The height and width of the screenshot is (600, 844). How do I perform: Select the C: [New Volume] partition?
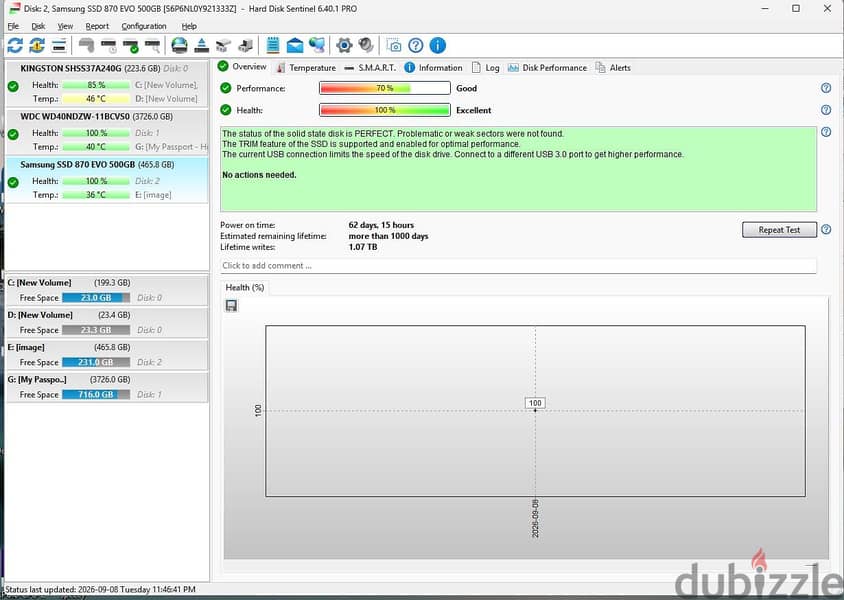107,290
